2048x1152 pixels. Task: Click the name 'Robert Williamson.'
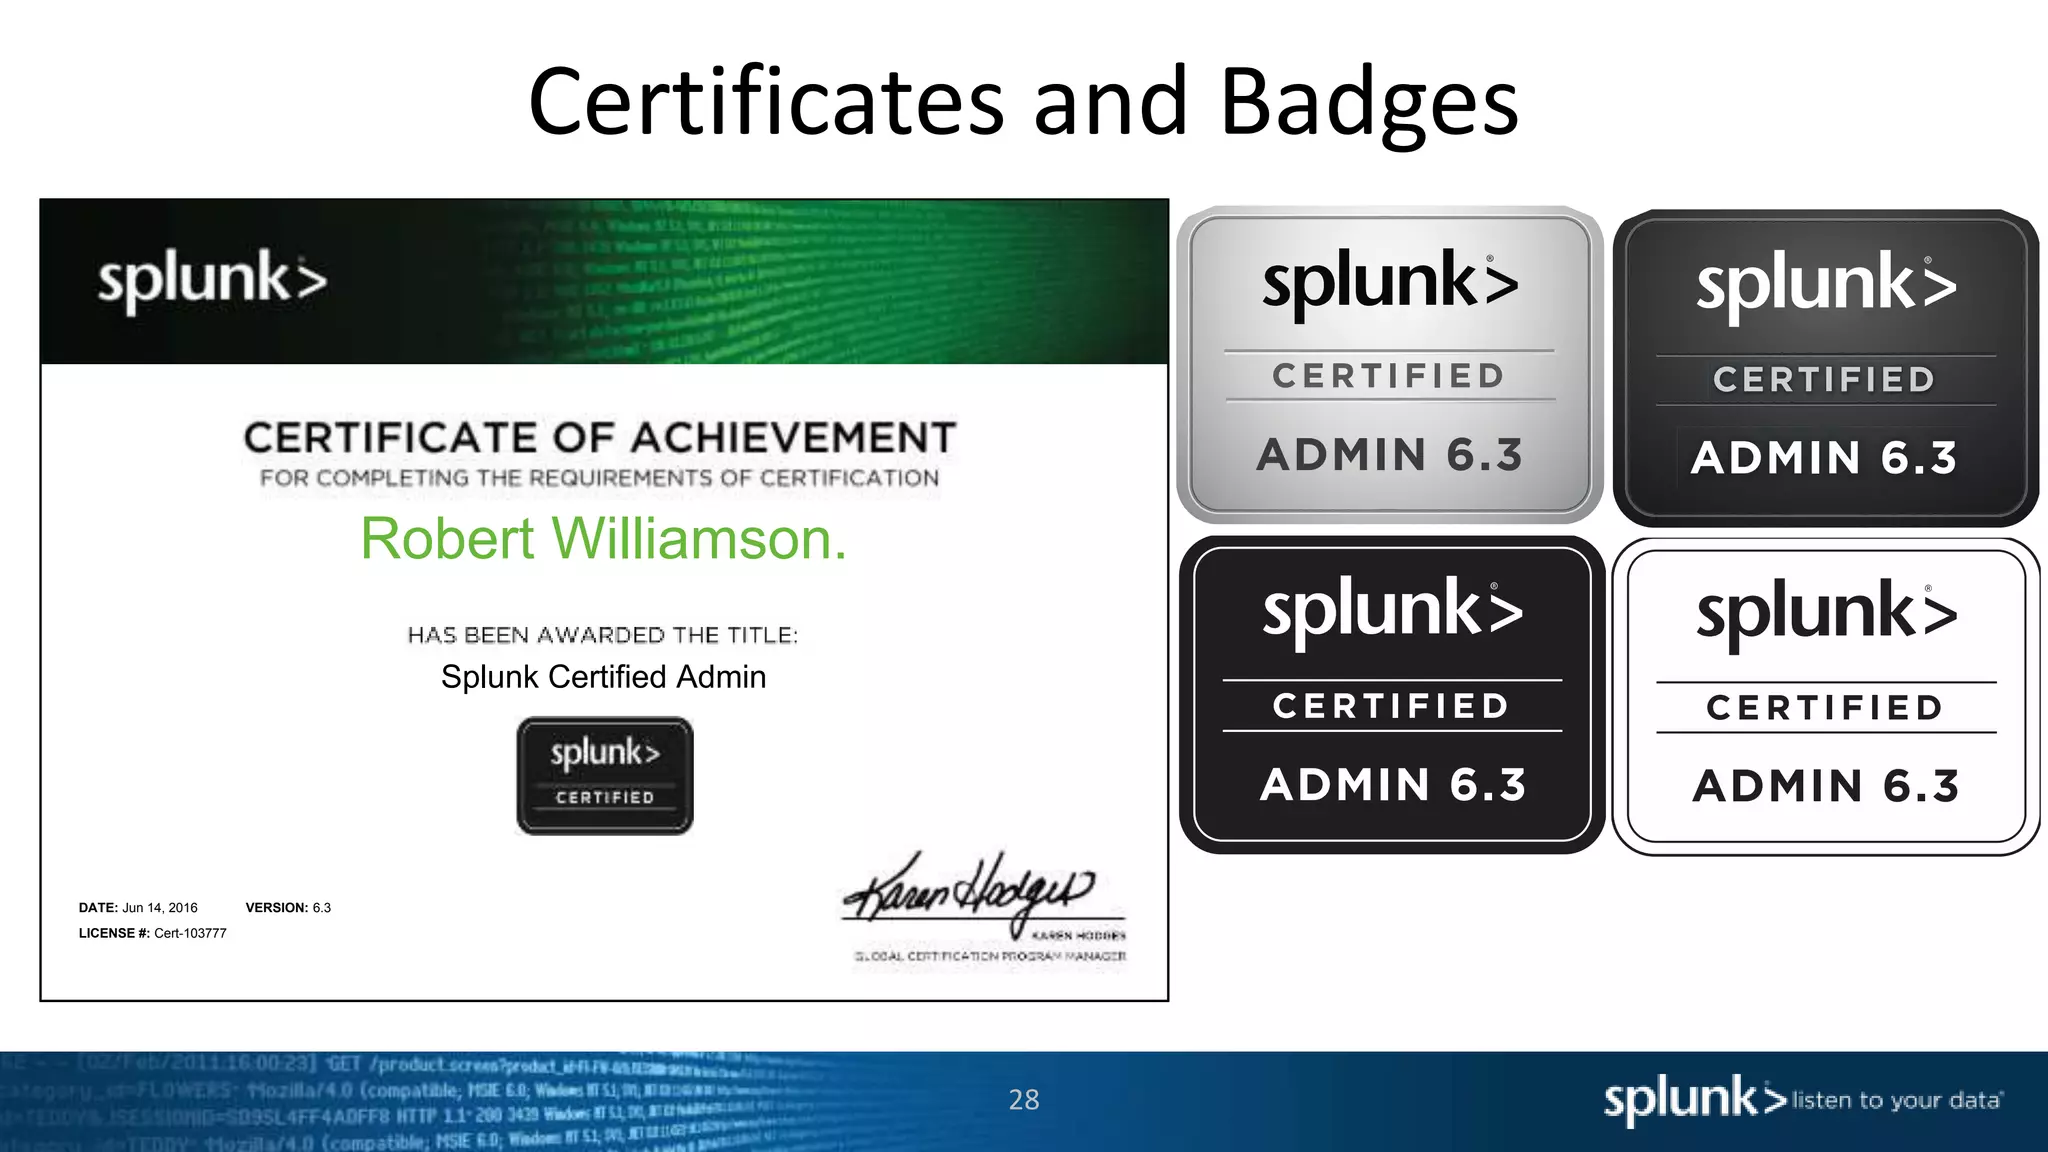[x=603, y=539]
